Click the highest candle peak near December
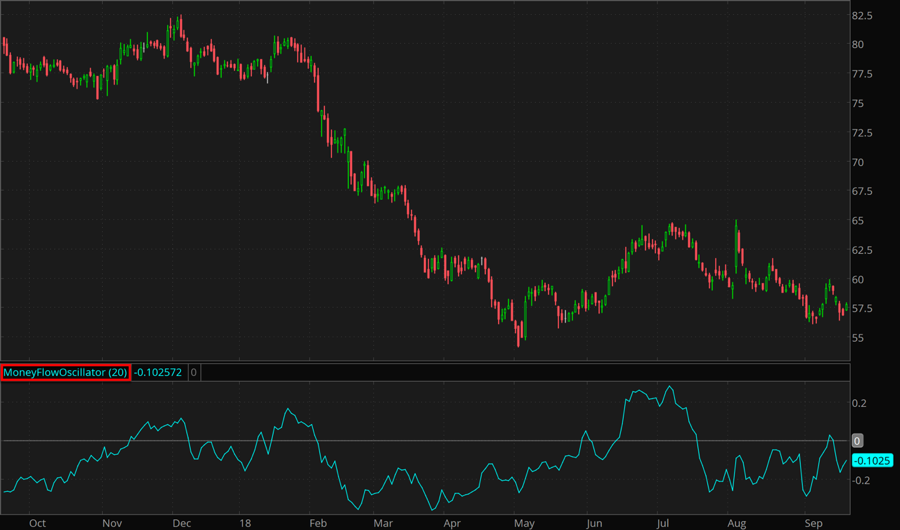The width and height of the screenshot is (900, 530). [x=176, y=20]
